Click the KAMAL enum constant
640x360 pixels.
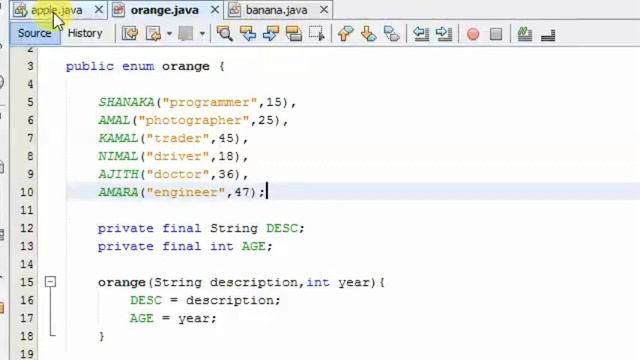click(x=118, y=138)
